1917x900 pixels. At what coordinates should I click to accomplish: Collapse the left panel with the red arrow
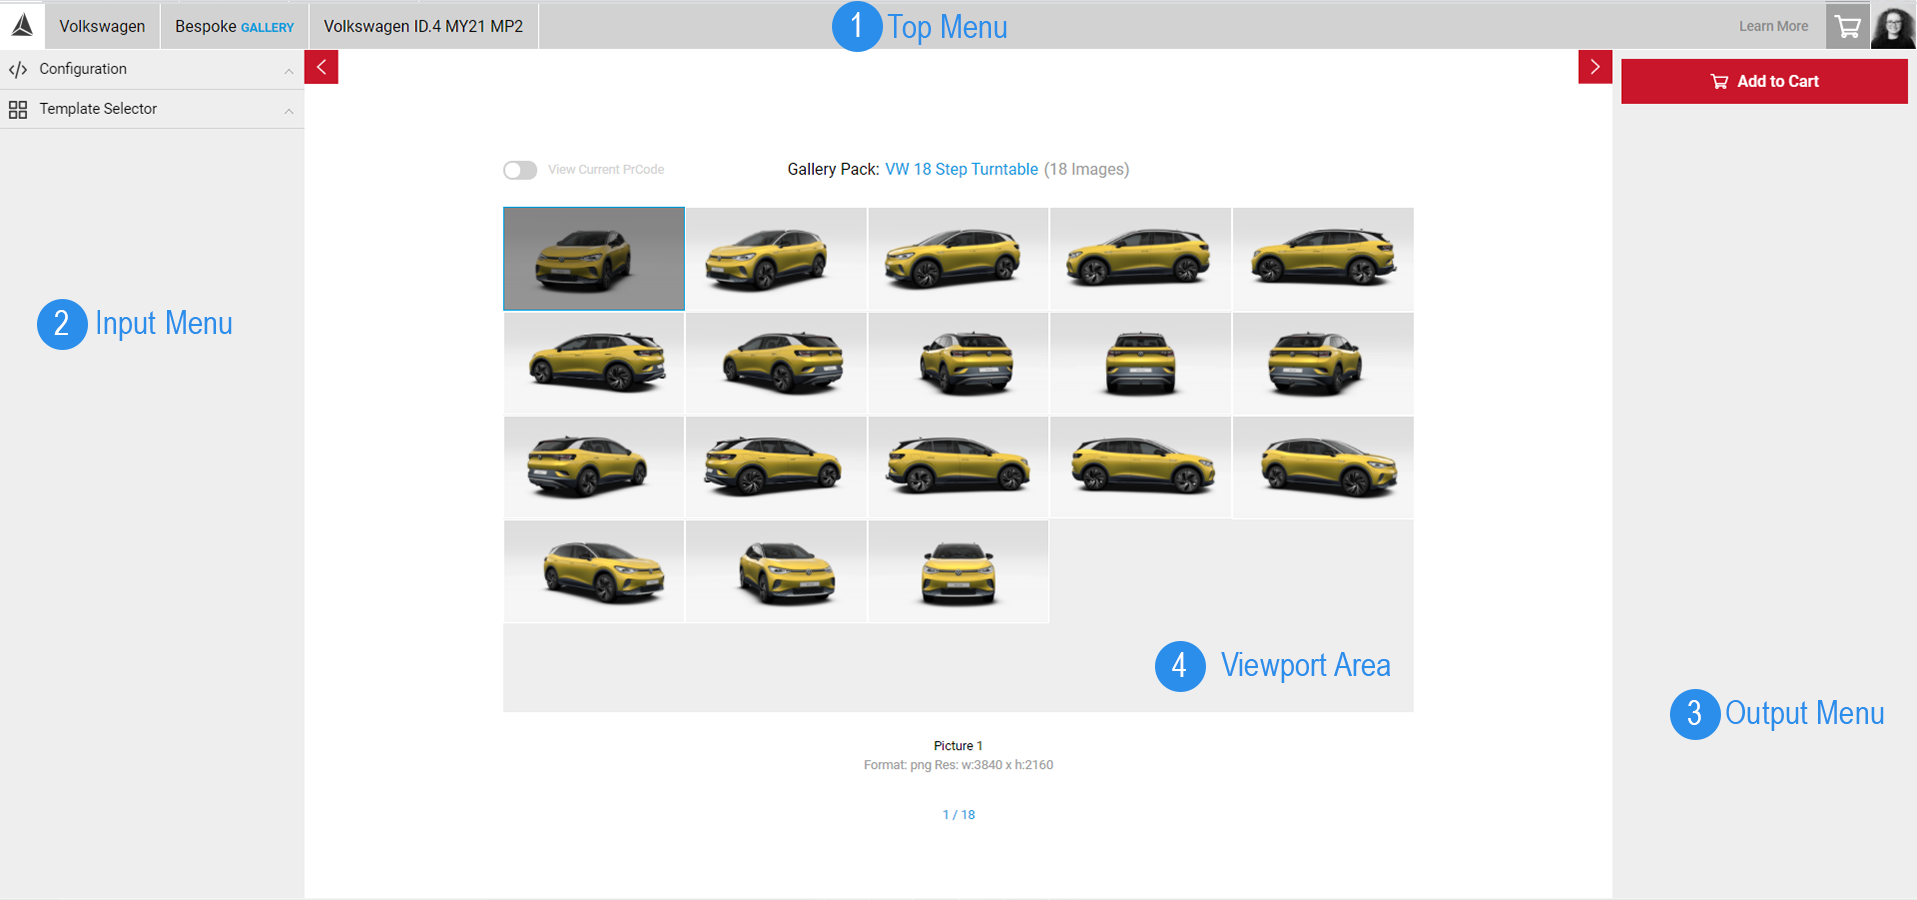[x=321, y=67]
